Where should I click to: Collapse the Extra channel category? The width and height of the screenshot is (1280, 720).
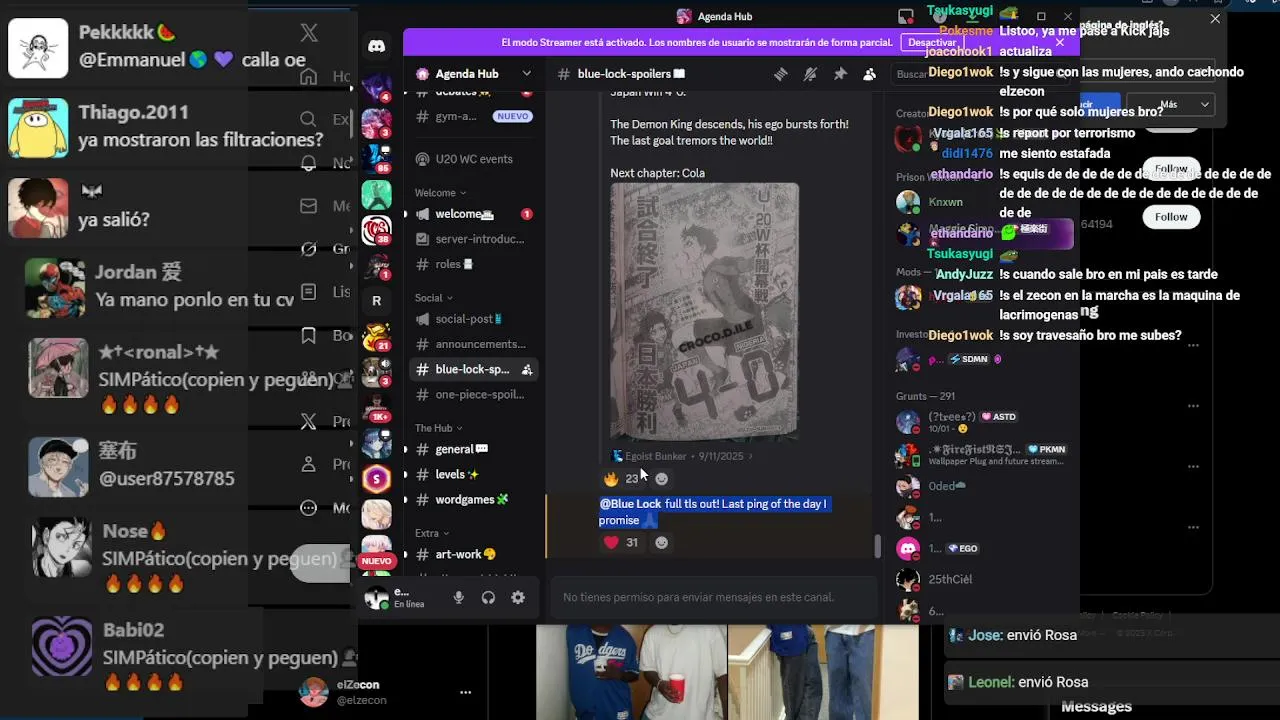coord(432,533)
